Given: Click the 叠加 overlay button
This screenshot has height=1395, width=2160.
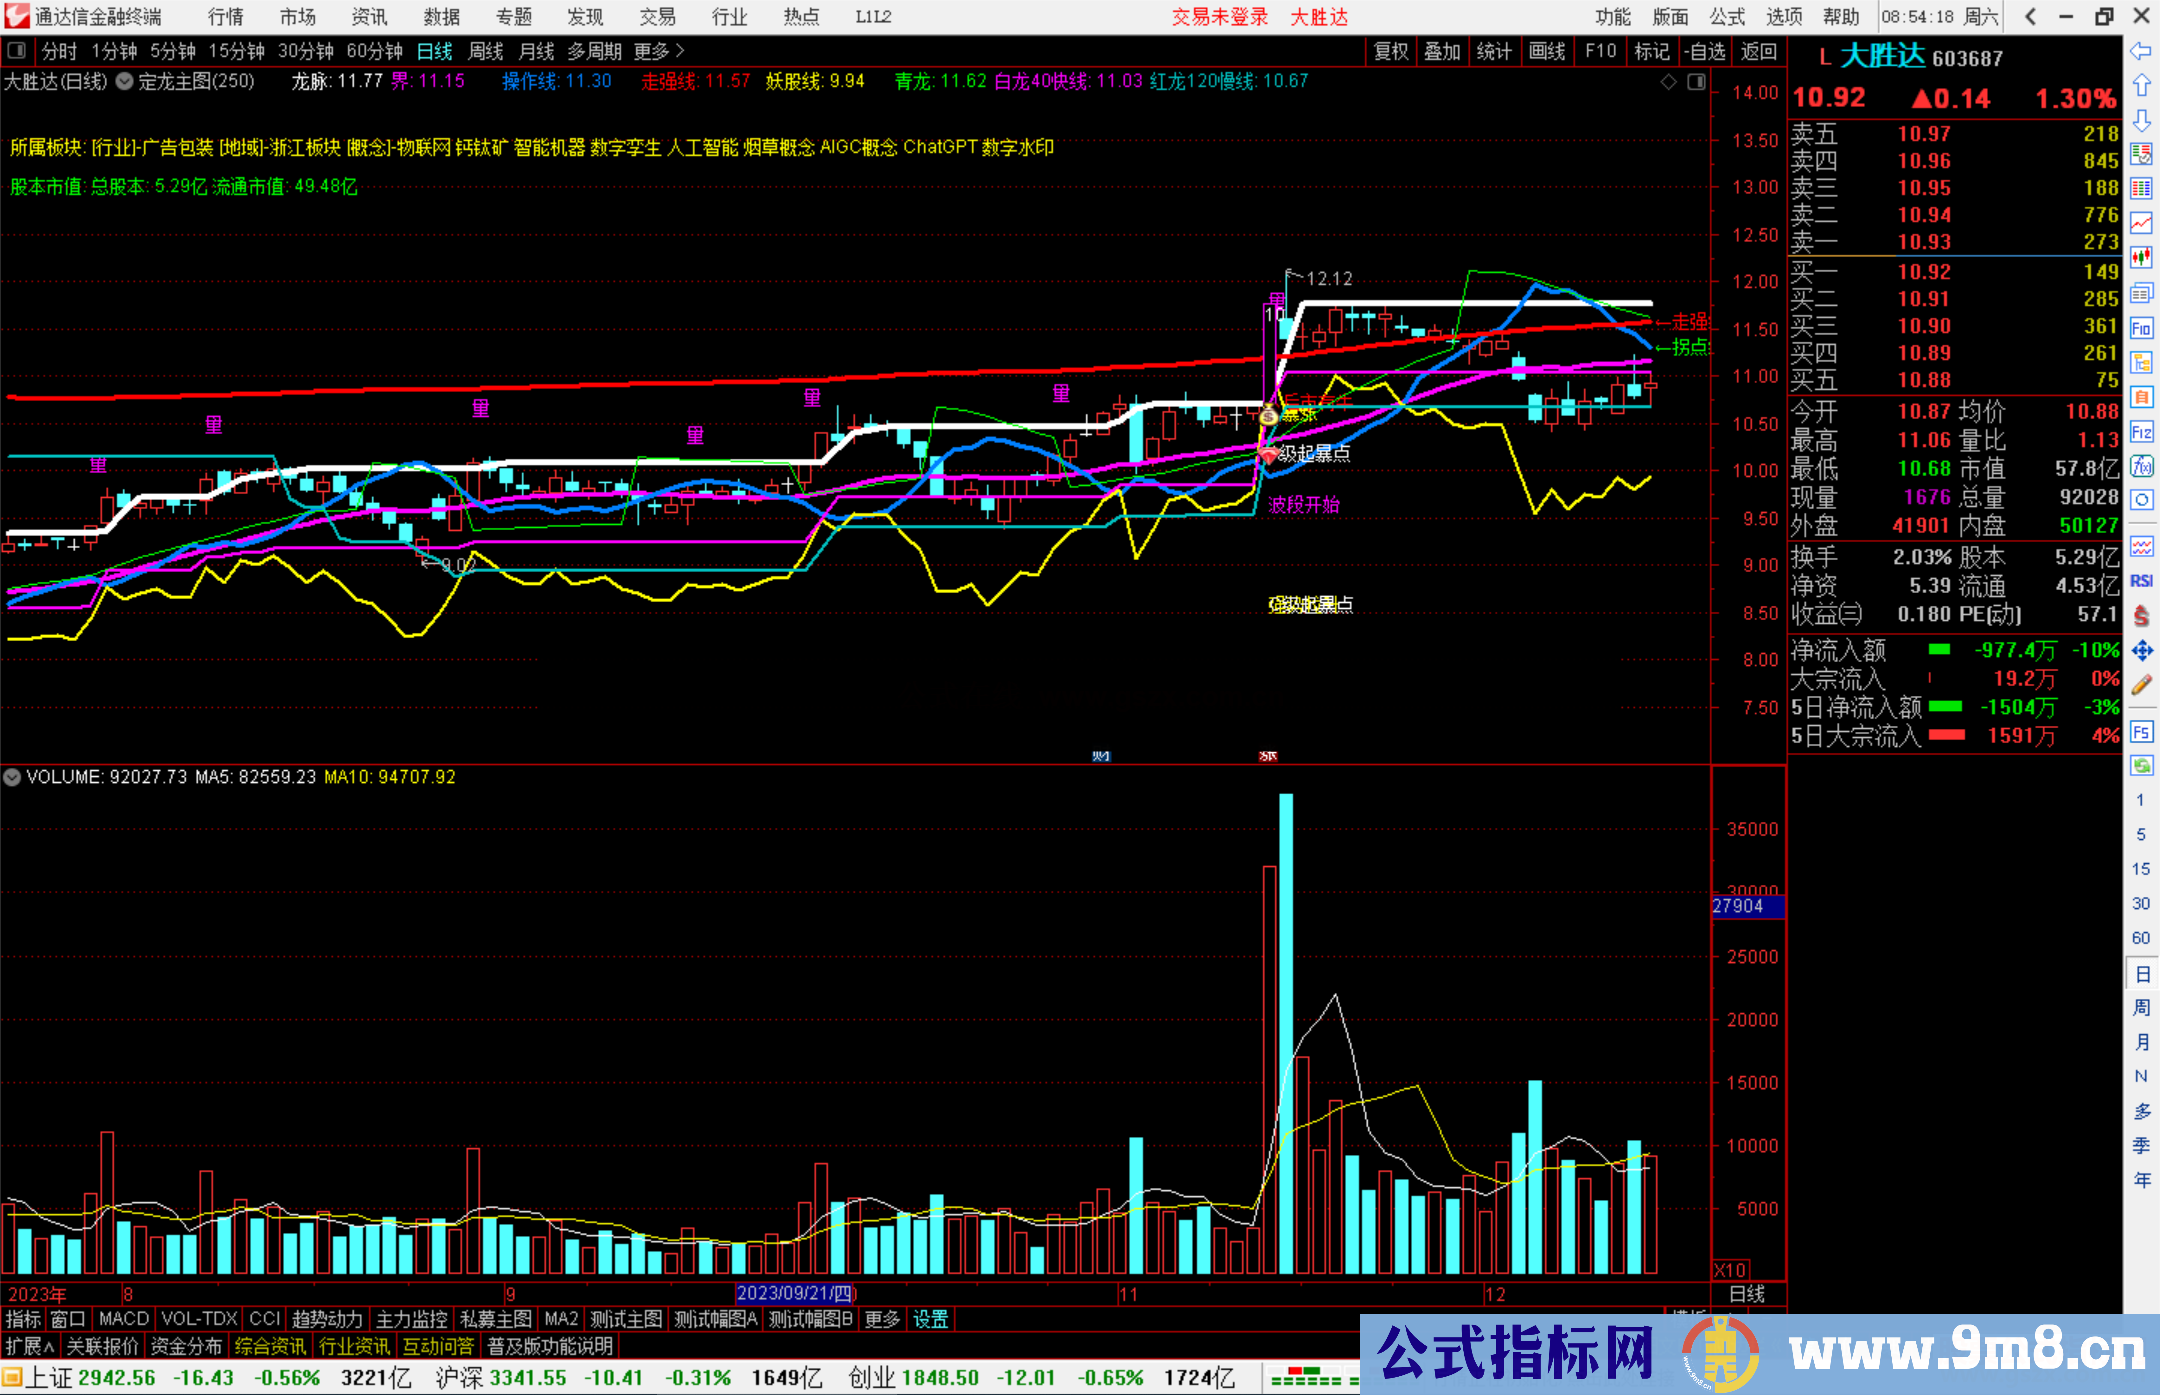Looking at the screenshot, I should click(1443, 51).
